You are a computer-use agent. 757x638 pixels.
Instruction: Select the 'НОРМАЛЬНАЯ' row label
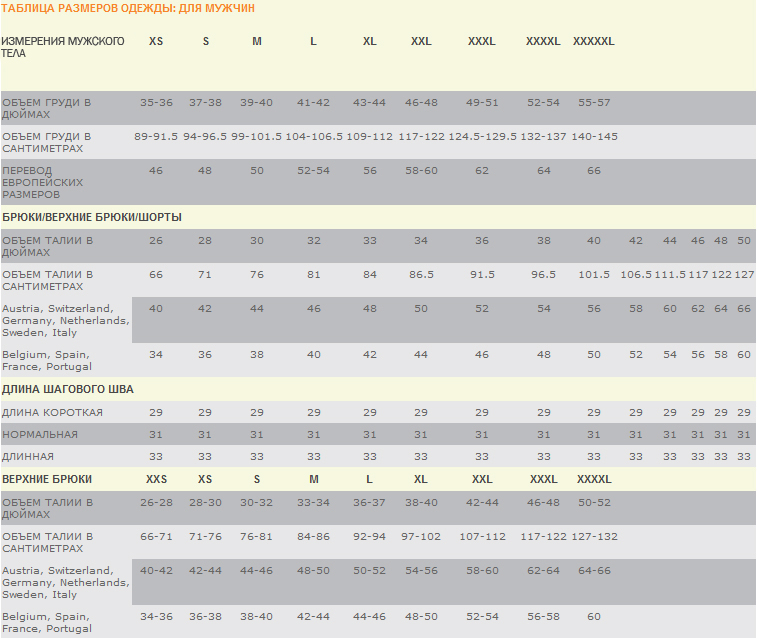[x=40, y=434]
